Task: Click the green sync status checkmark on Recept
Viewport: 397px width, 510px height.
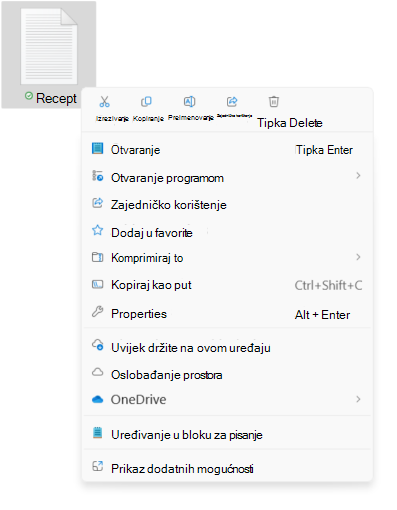Action: point(29,96)
